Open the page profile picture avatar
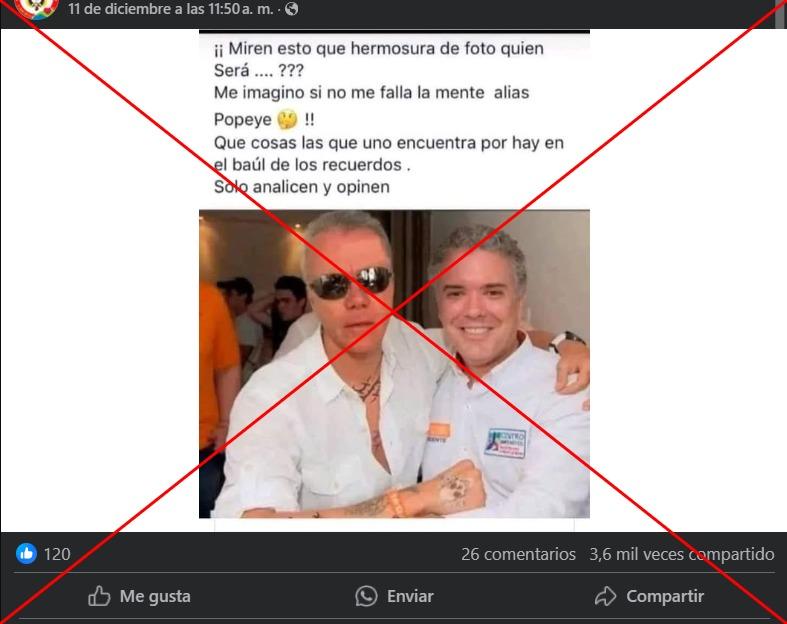 coord(35,8)
